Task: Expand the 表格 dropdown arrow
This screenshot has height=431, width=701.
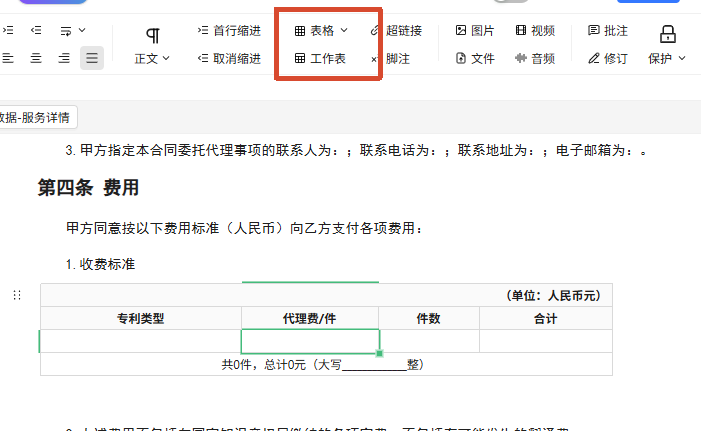Action: click(x=344, y=30)
